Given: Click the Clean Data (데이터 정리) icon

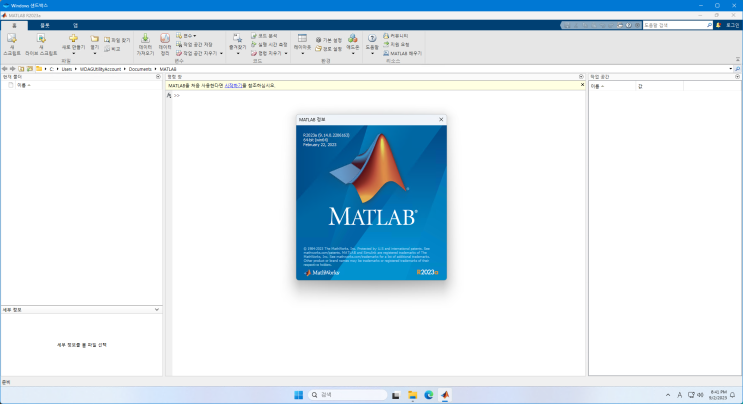Looking at the screenshot, I should point(165,39).
